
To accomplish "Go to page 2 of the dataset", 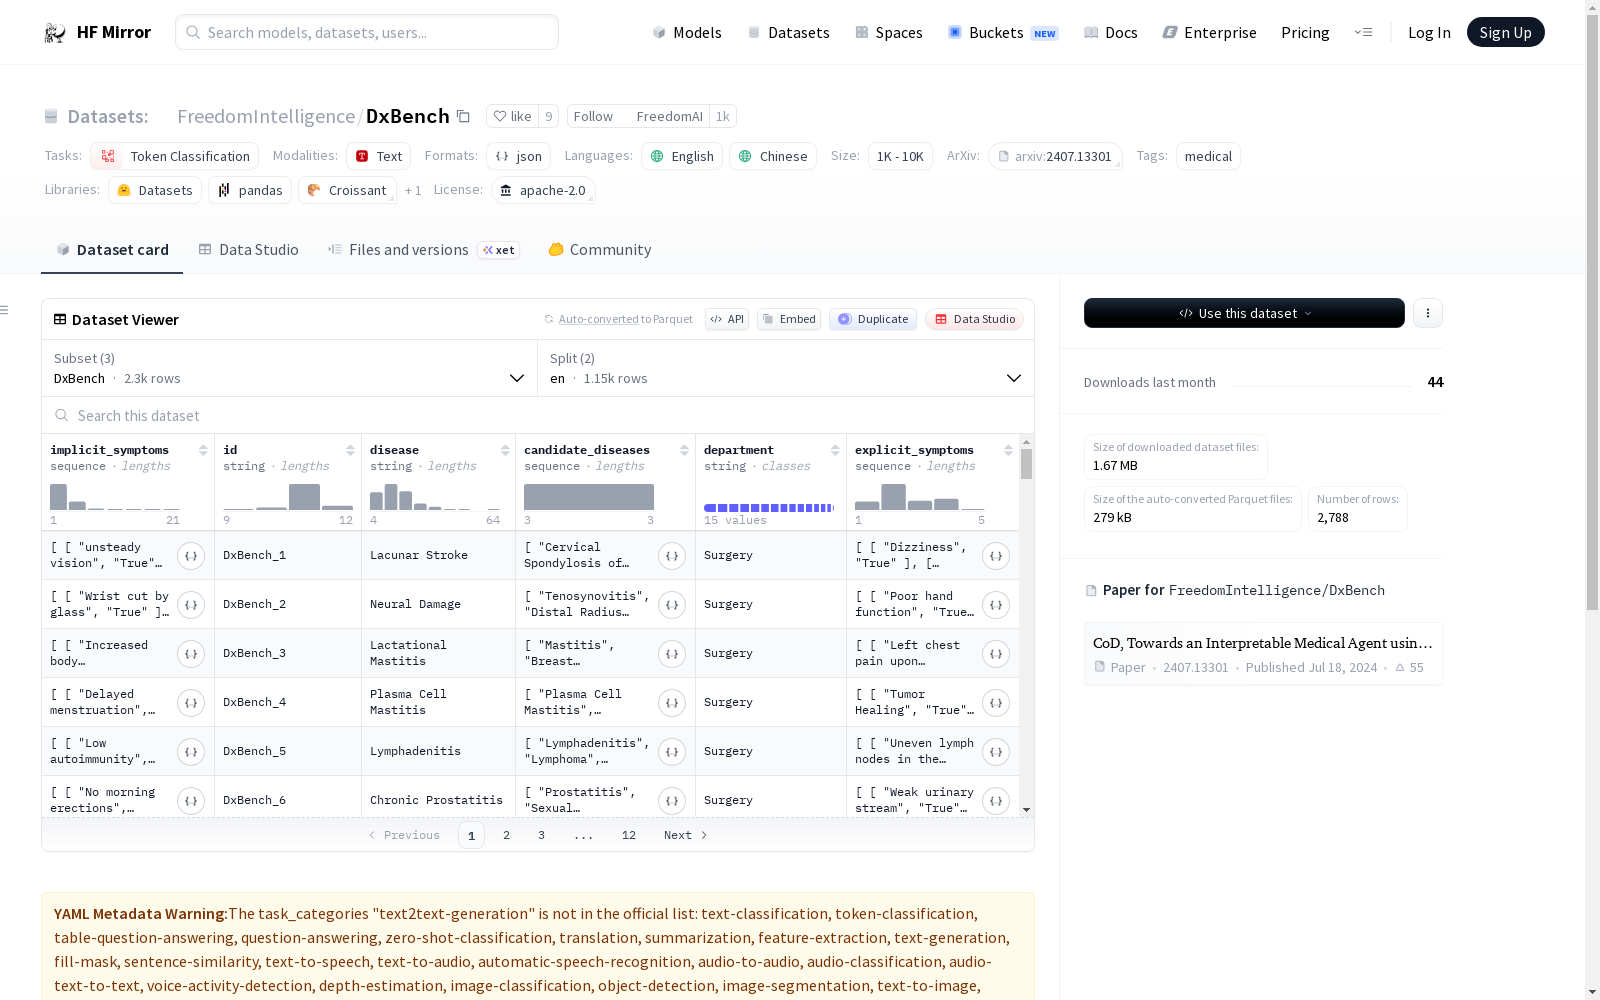I will 507,835.
